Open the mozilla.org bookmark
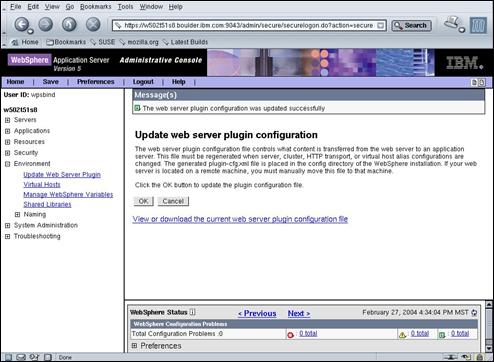This screenshot has height=362, width=494. click(x=139, y=42)
